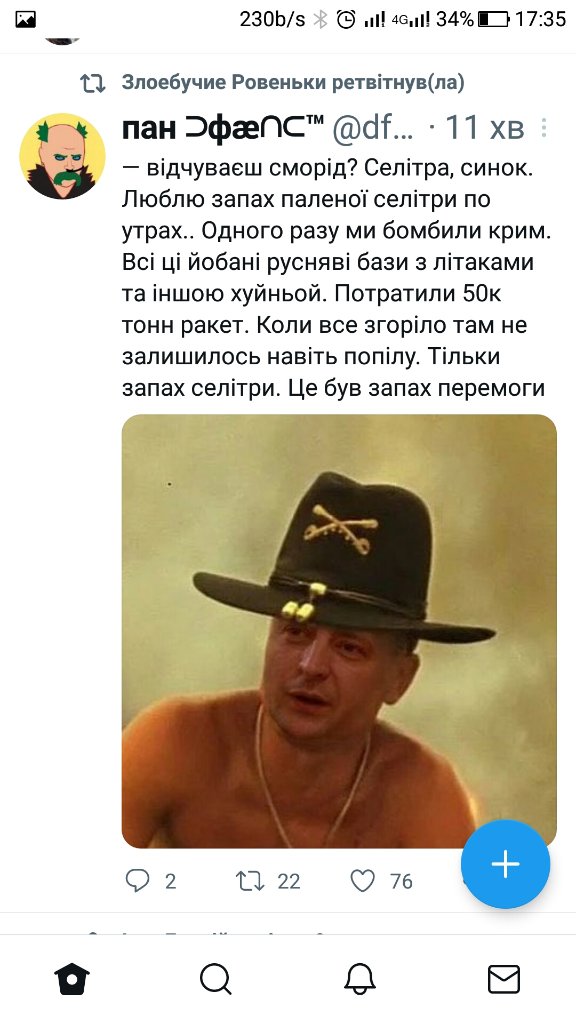This screenshot has width=576, height=1024.
Task: Open the Home tab icon
Action: click(x=72, y=979)
